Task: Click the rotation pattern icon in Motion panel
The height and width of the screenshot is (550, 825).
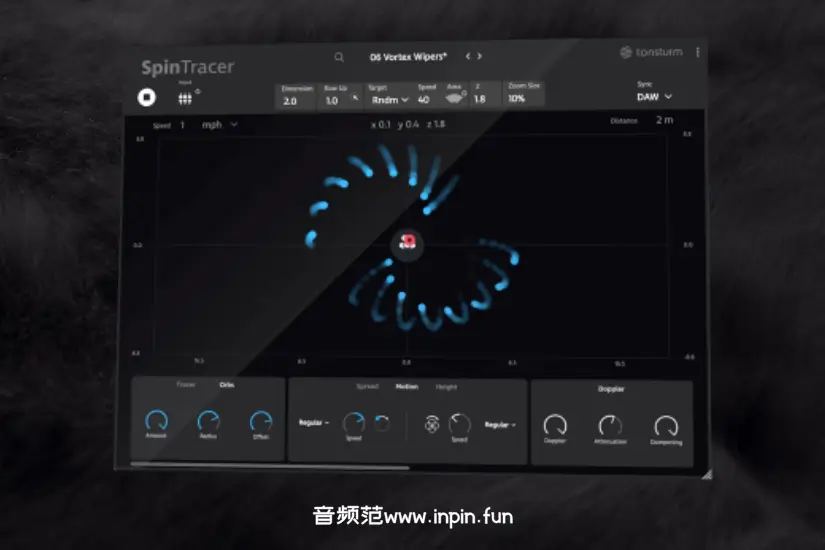Action: click(x=431, y=424)
